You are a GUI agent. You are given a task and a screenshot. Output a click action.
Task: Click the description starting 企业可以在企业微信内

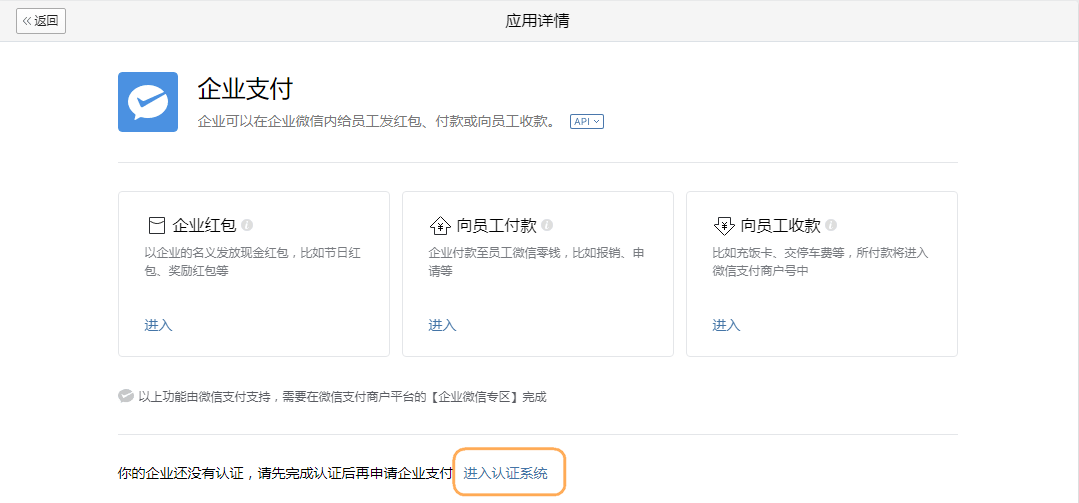coord(377,122)
